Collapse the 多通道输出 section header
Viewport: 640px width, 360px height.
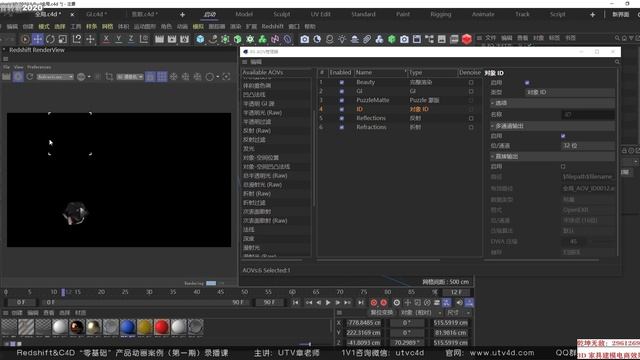552,126
